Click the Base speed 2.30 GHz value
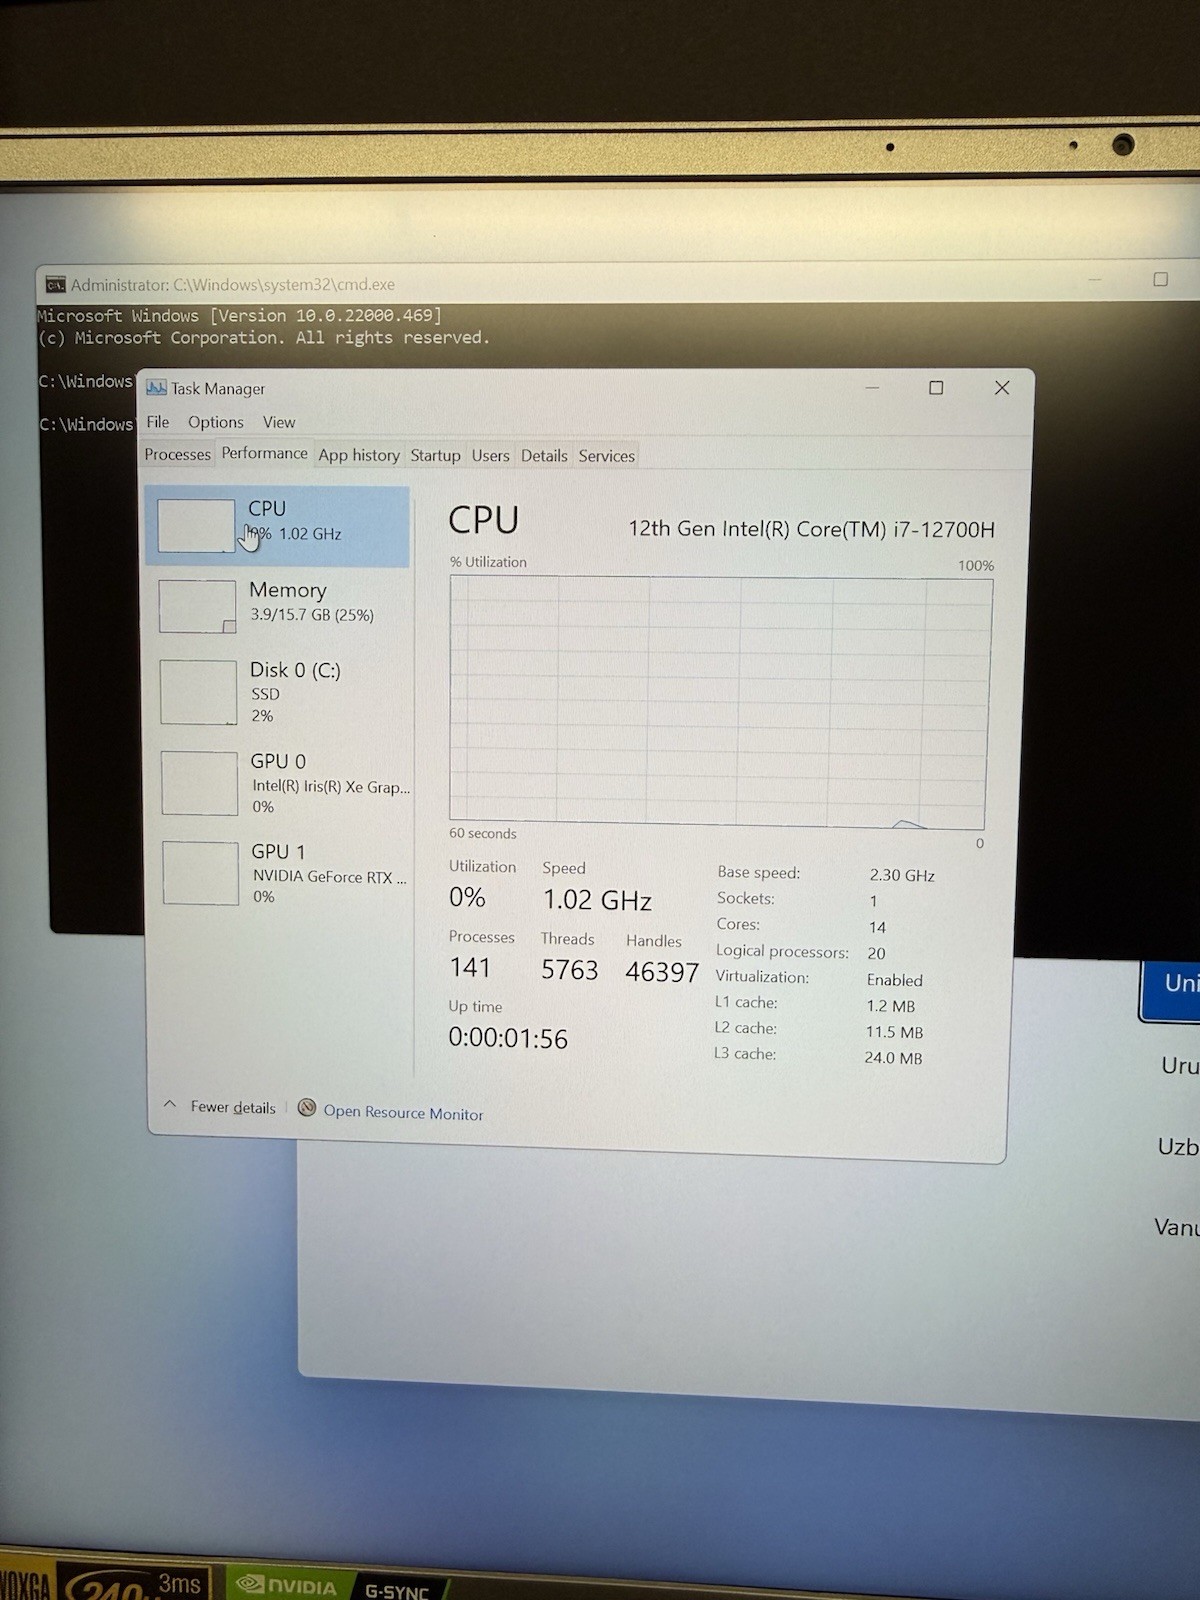Image resolution: width=1200 pixels, height=1600 pixels. pyautogui.click(x=902, y=875)
